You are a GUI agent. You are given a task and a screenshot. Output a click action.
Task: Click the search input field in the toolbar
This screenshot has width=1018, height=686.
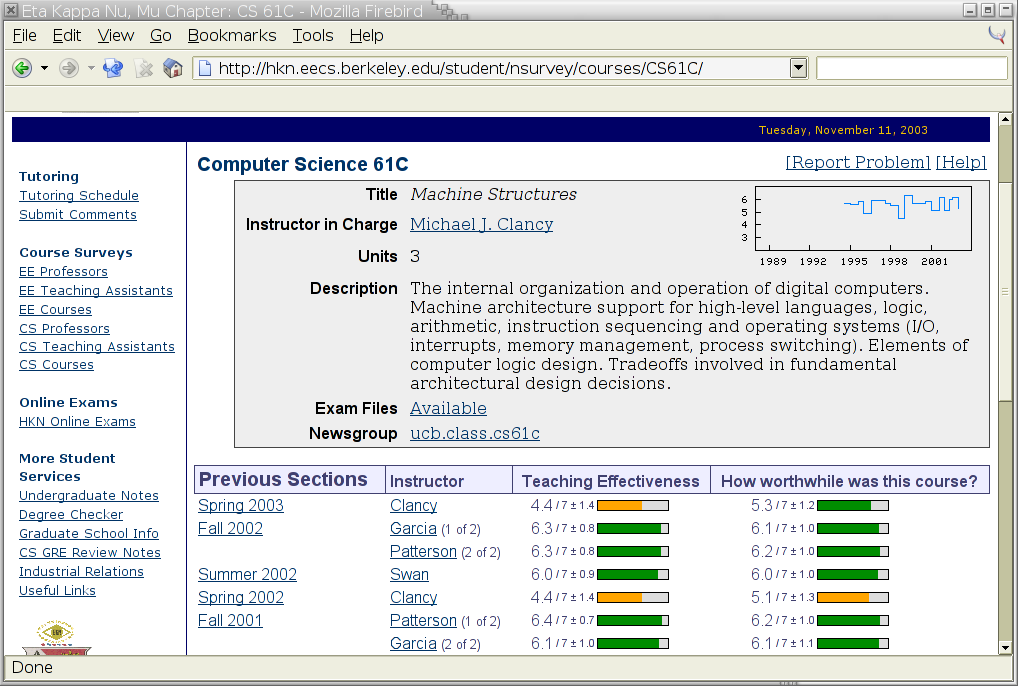click(911, 68)
